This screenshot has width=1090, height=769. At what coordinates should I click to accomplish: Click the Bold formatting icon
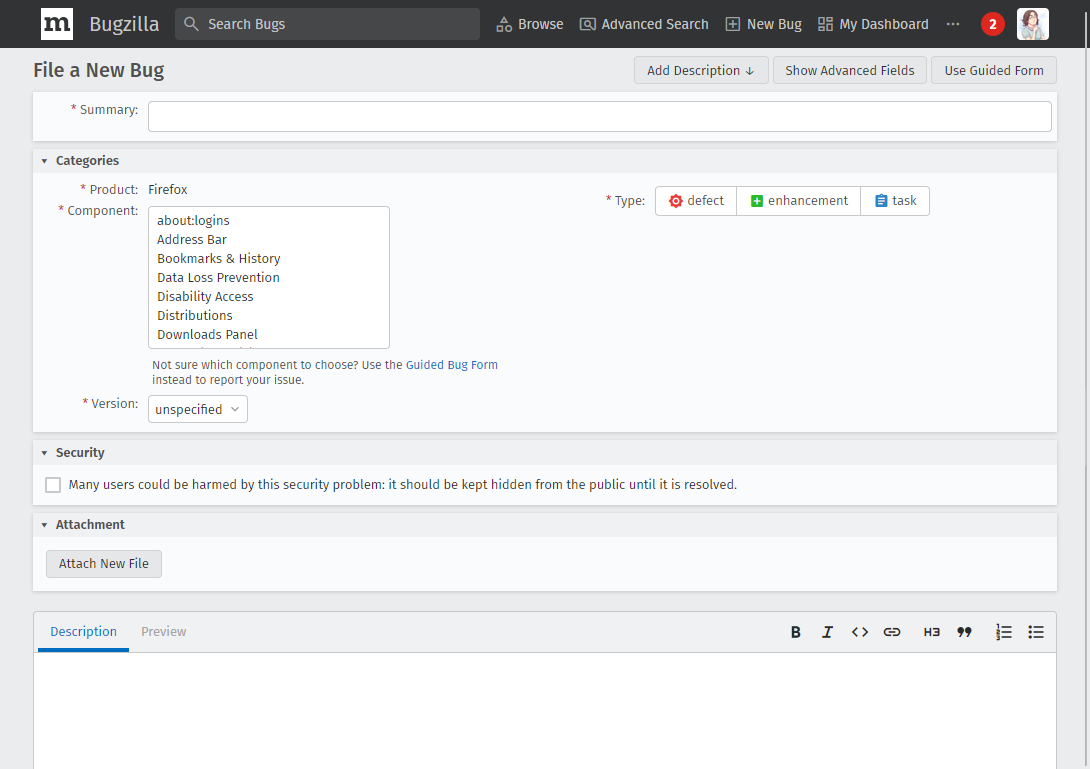796,632
